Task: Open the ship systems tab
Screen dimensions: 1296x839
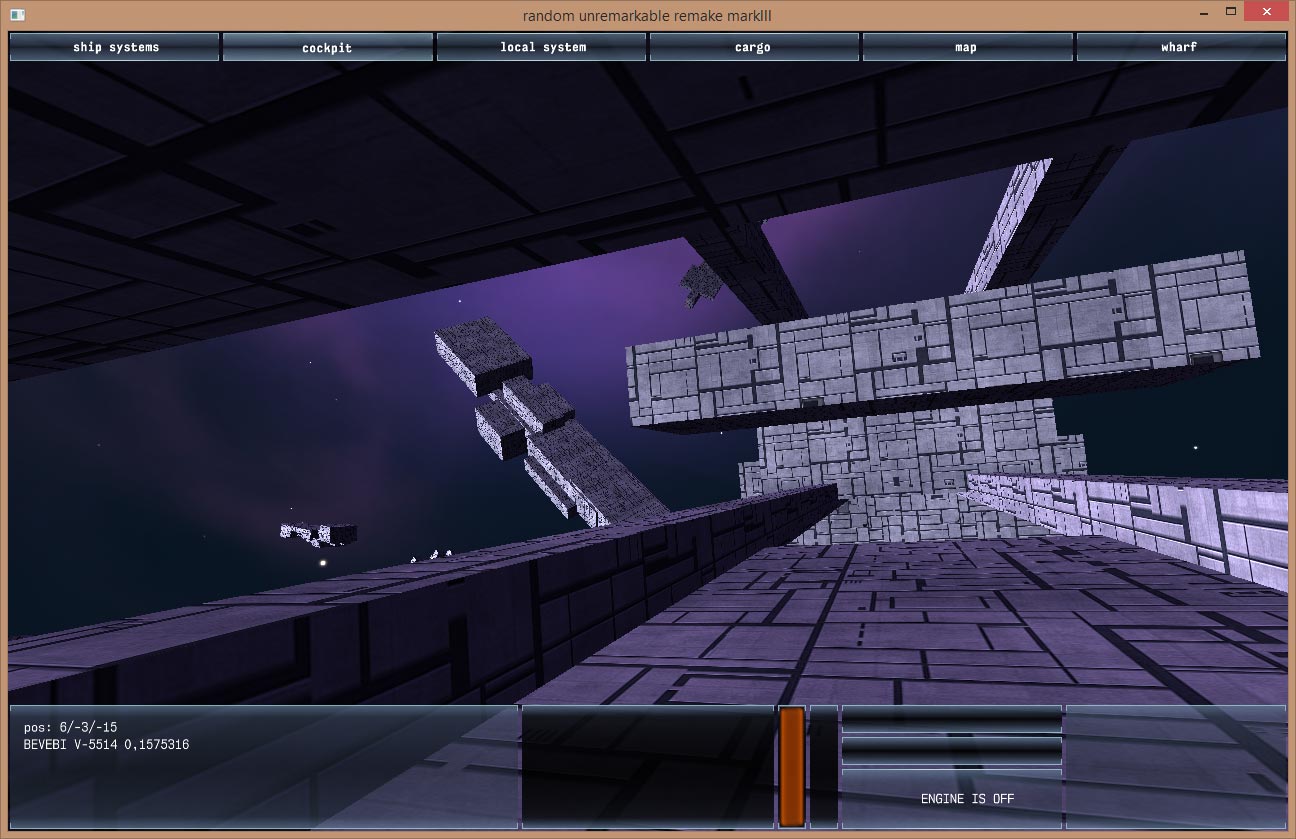Action: (x=115, y=47)
